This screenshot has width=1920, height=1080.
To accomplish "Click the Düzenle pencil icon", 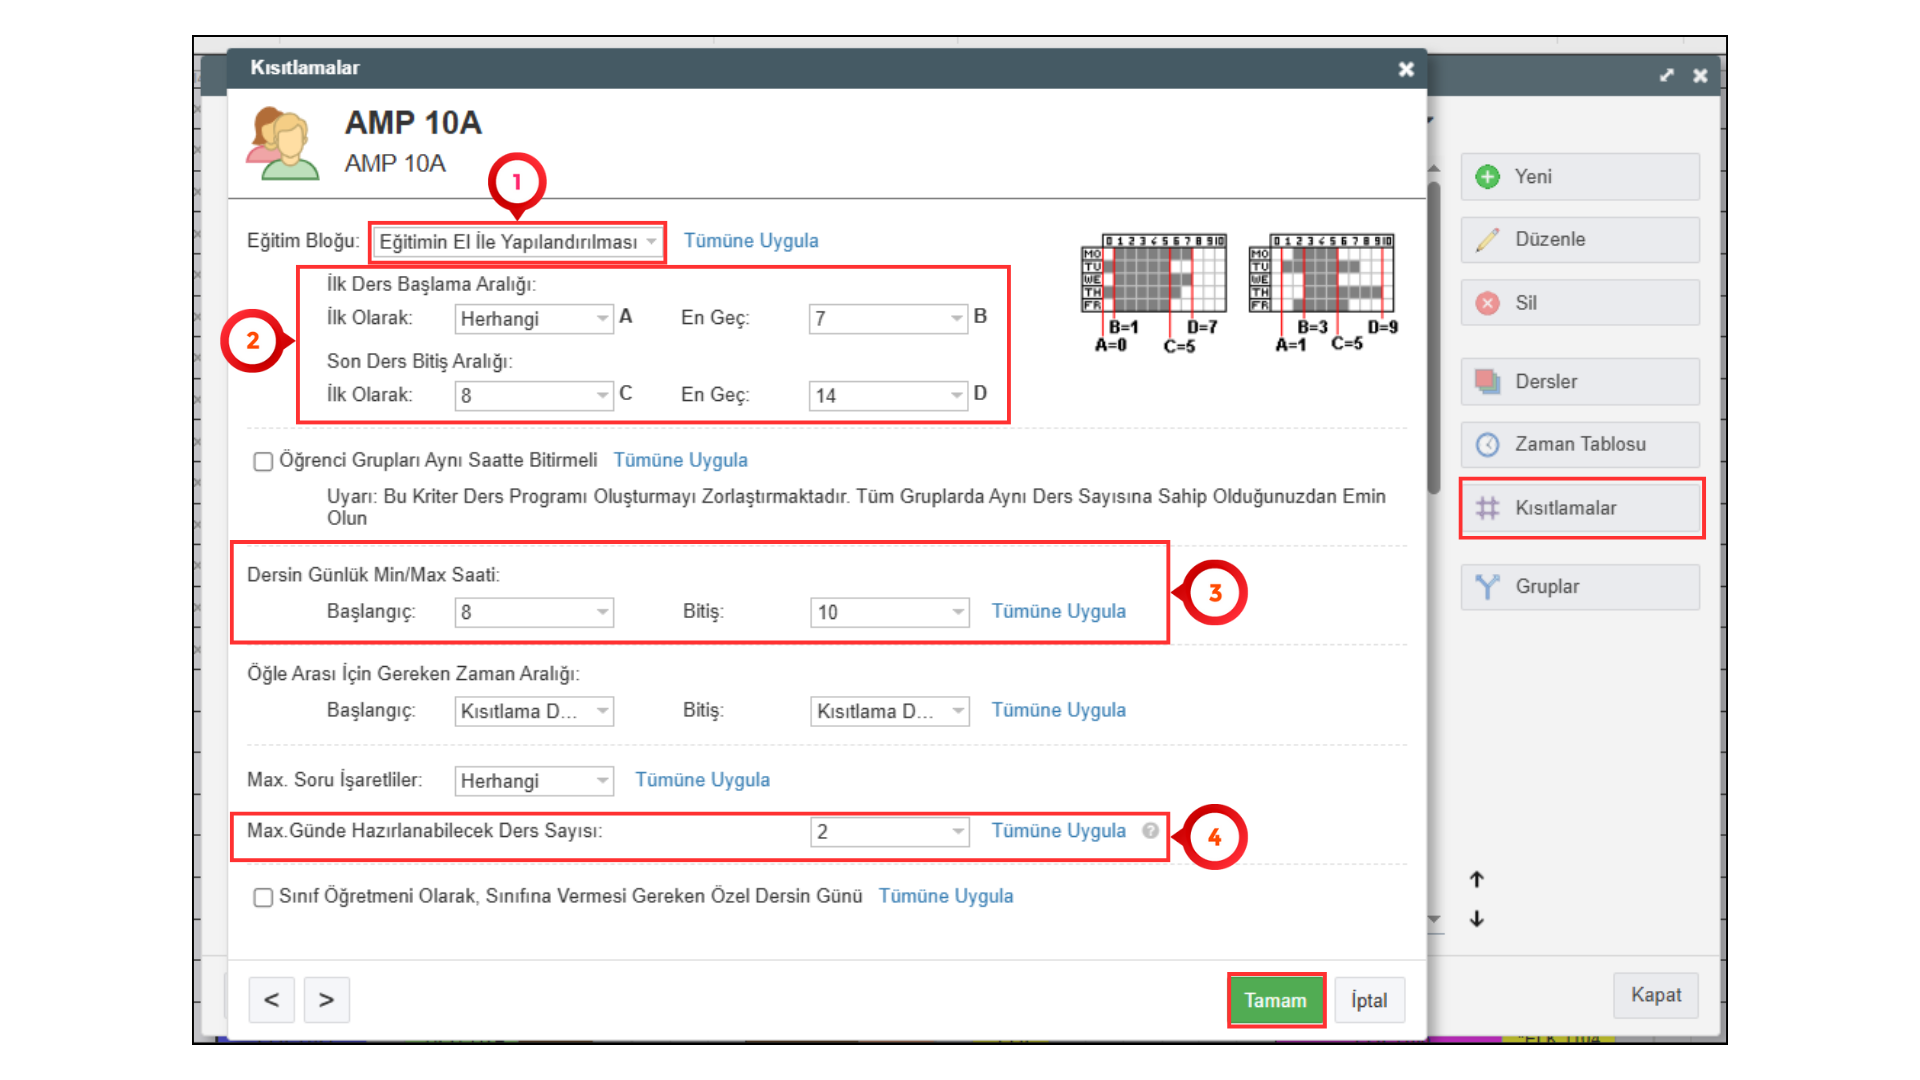I will click(x=1487, y=240).
